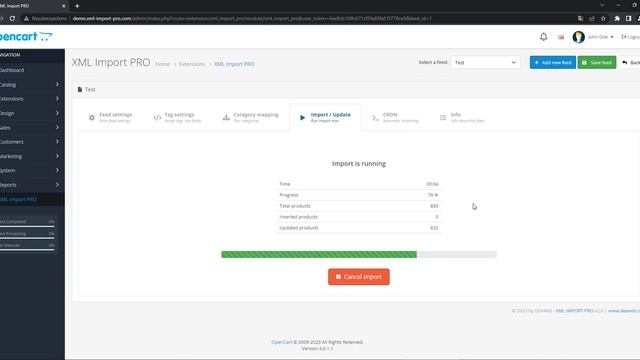Expand the System sidebar menu
Image resolution: width=640 pixels, height=360 pixels.
[31, 170]
